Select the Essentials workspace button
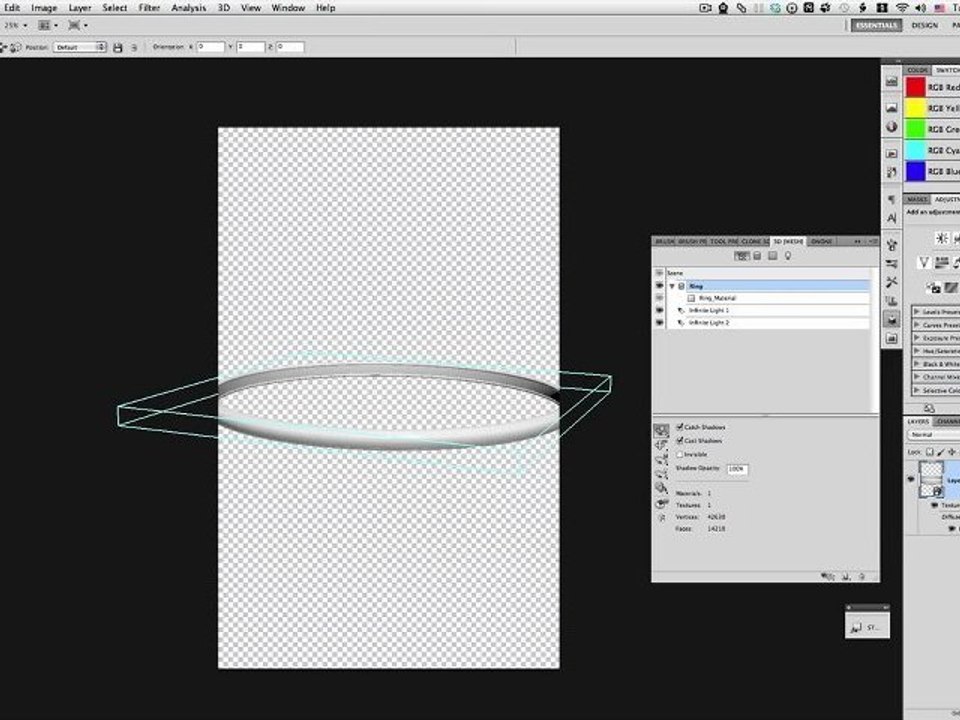This screenshot has width=960, height=720. tap(876, 25)
